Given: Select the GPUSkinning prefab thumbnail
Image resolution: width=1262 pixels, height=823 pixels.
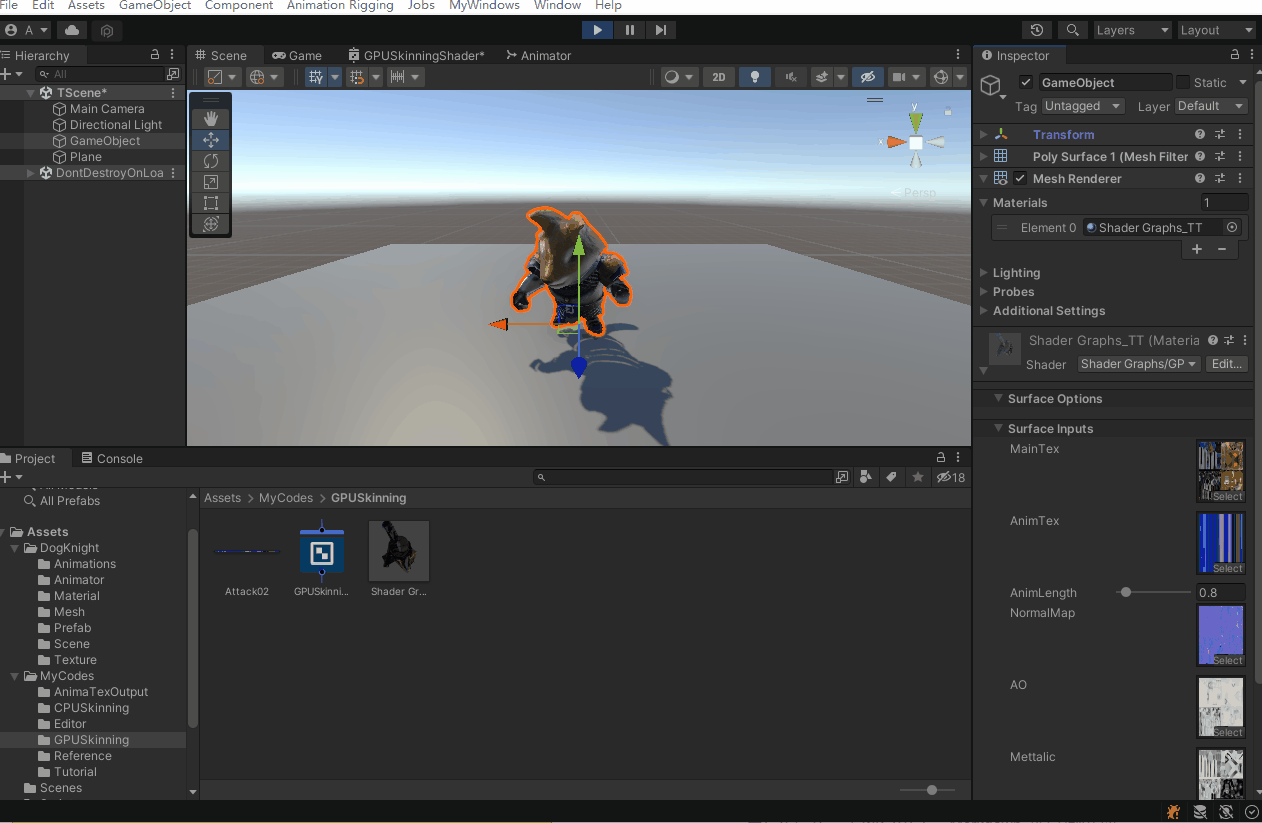Looking at the screenshot, I should pyautogui.click(x=322, y=550).
